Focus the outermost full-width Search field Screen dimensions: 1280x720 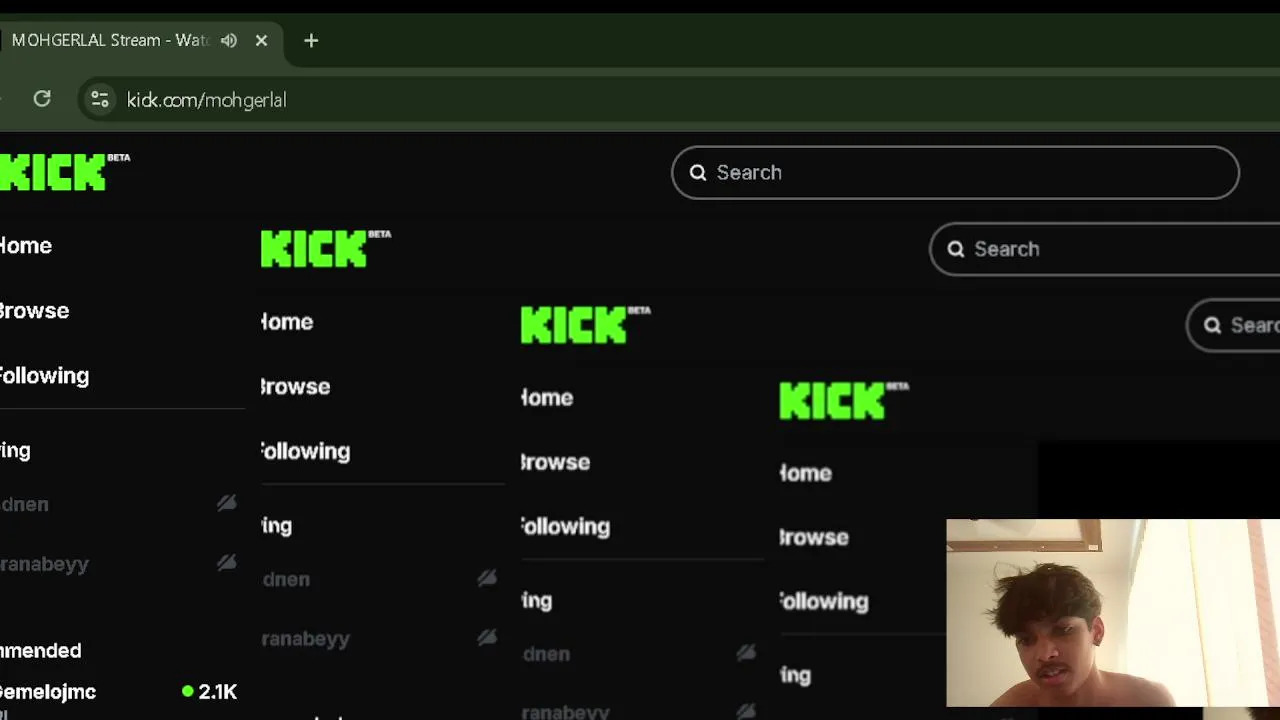[955, 172]
